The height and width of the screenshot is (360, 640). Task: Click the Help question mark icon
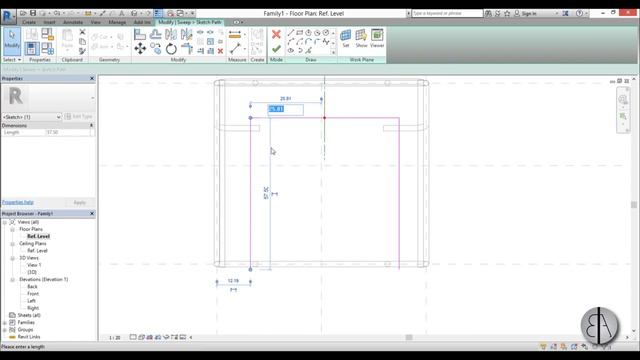pos(579,13)
